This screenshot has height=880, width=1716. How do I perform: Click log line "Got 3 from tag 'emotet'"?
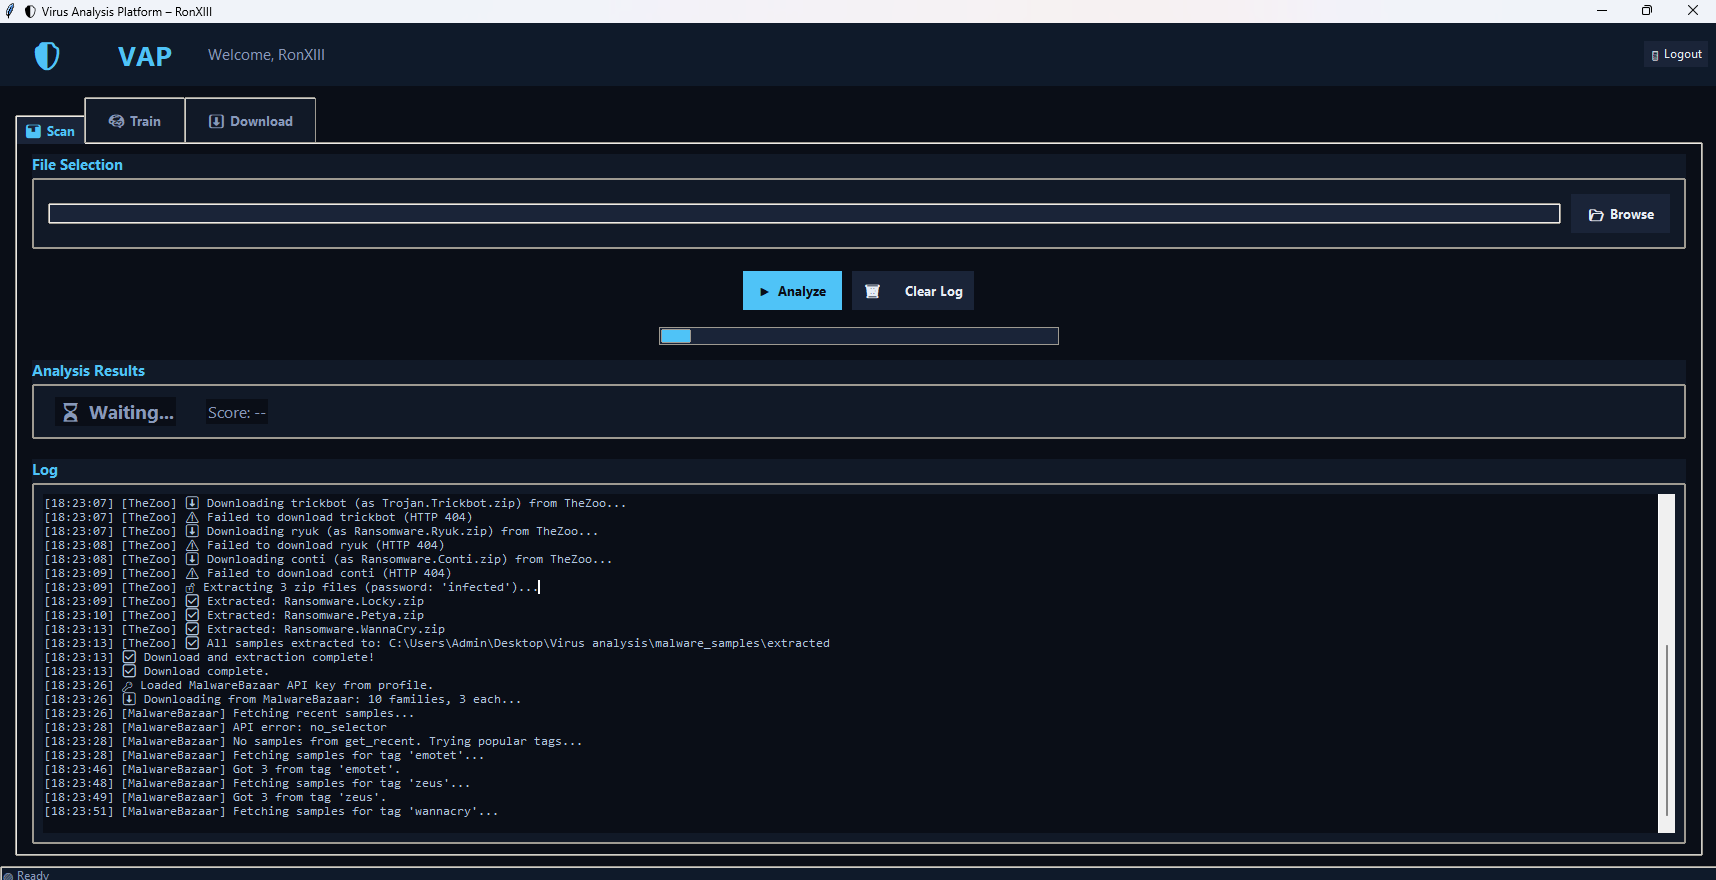click(x=222, y=769)
